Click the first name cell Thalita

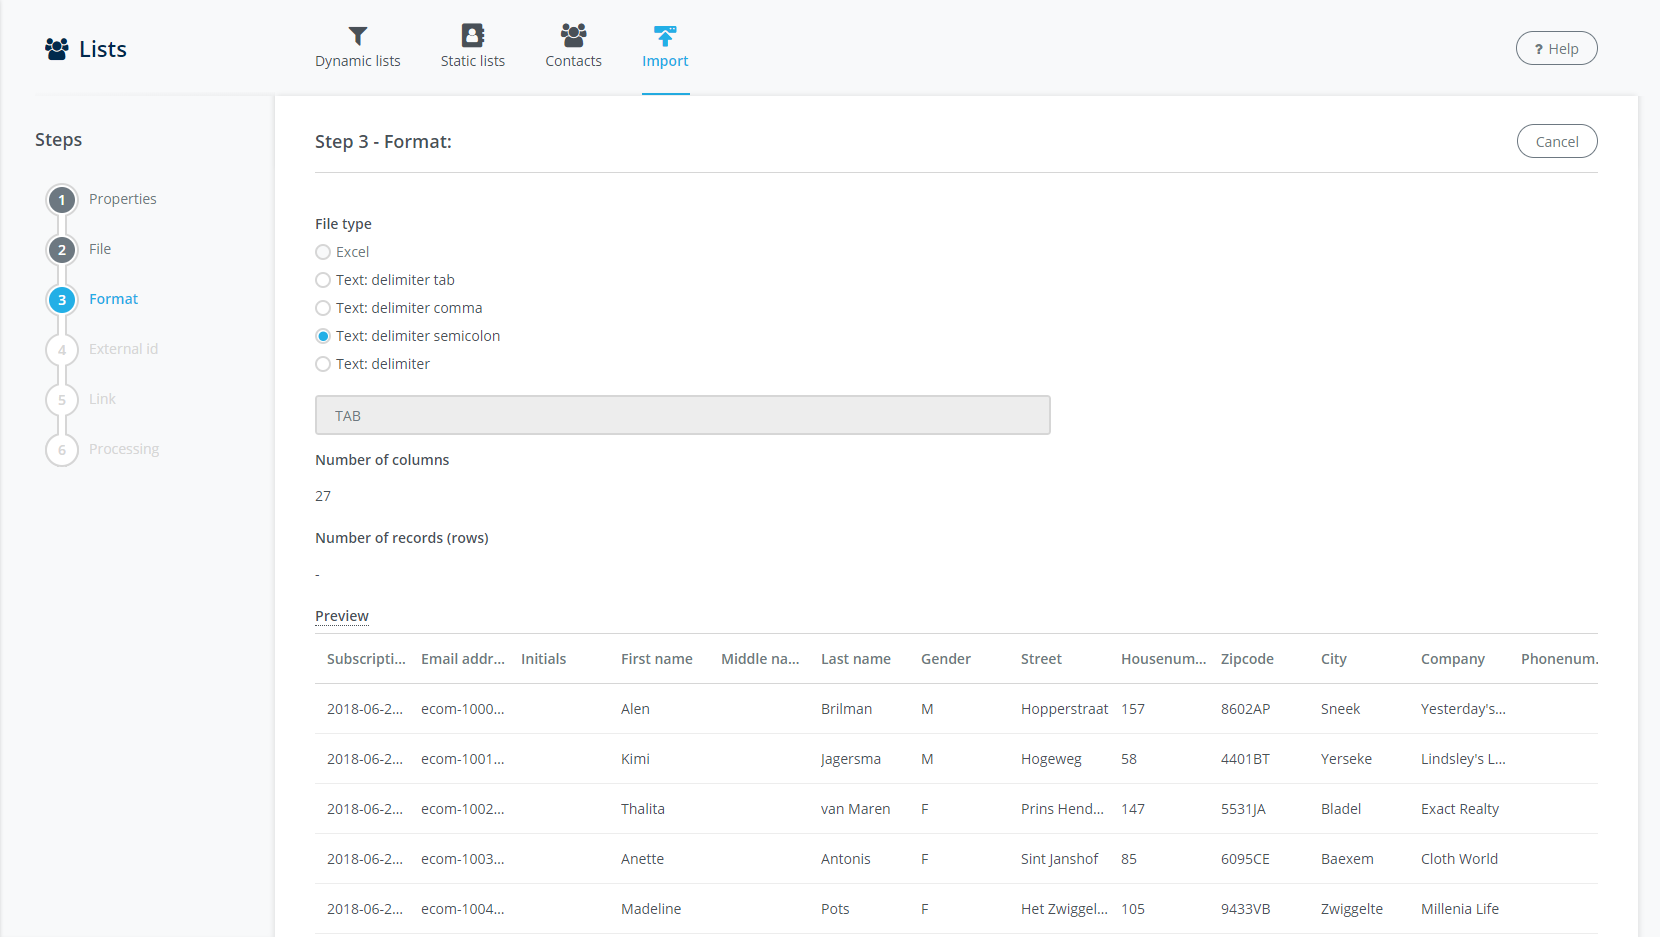click(643, 809)
